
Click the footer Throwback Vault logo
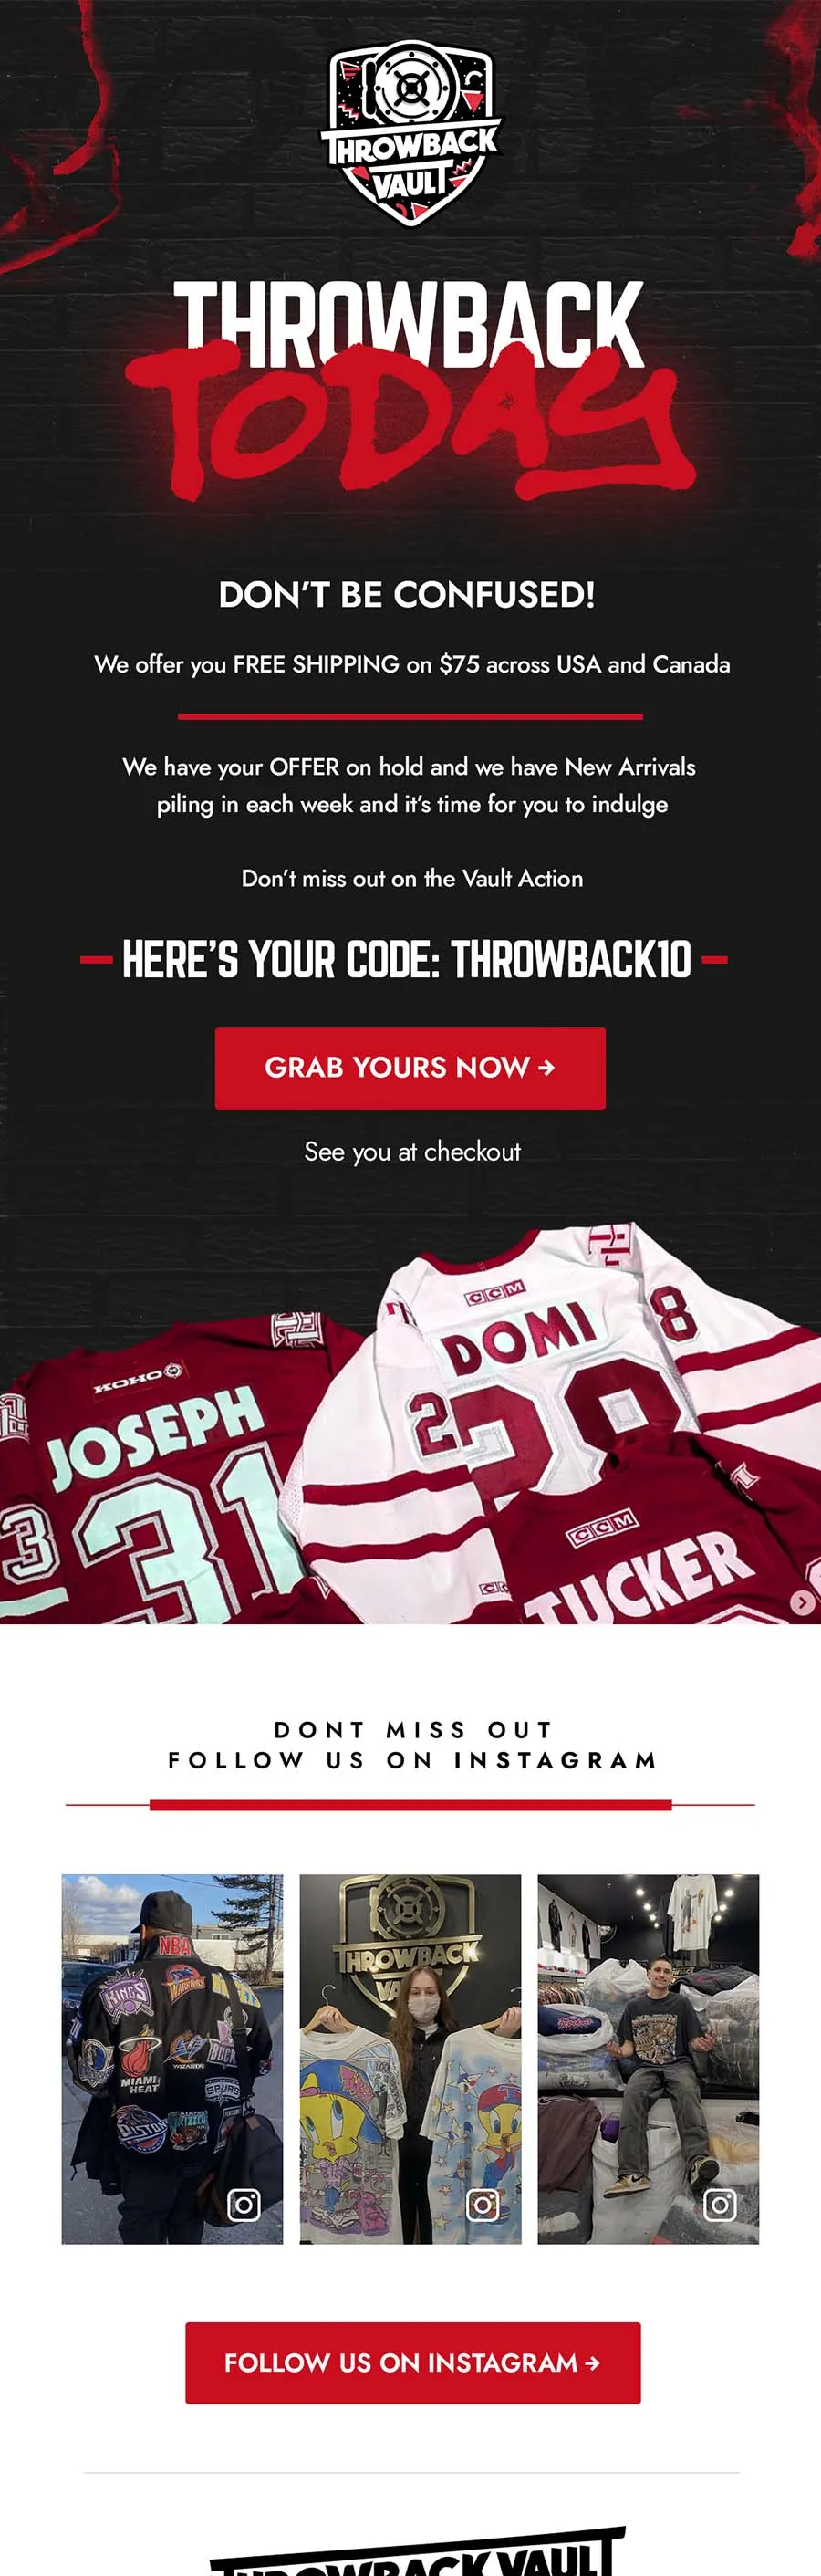click(417, 2551)
